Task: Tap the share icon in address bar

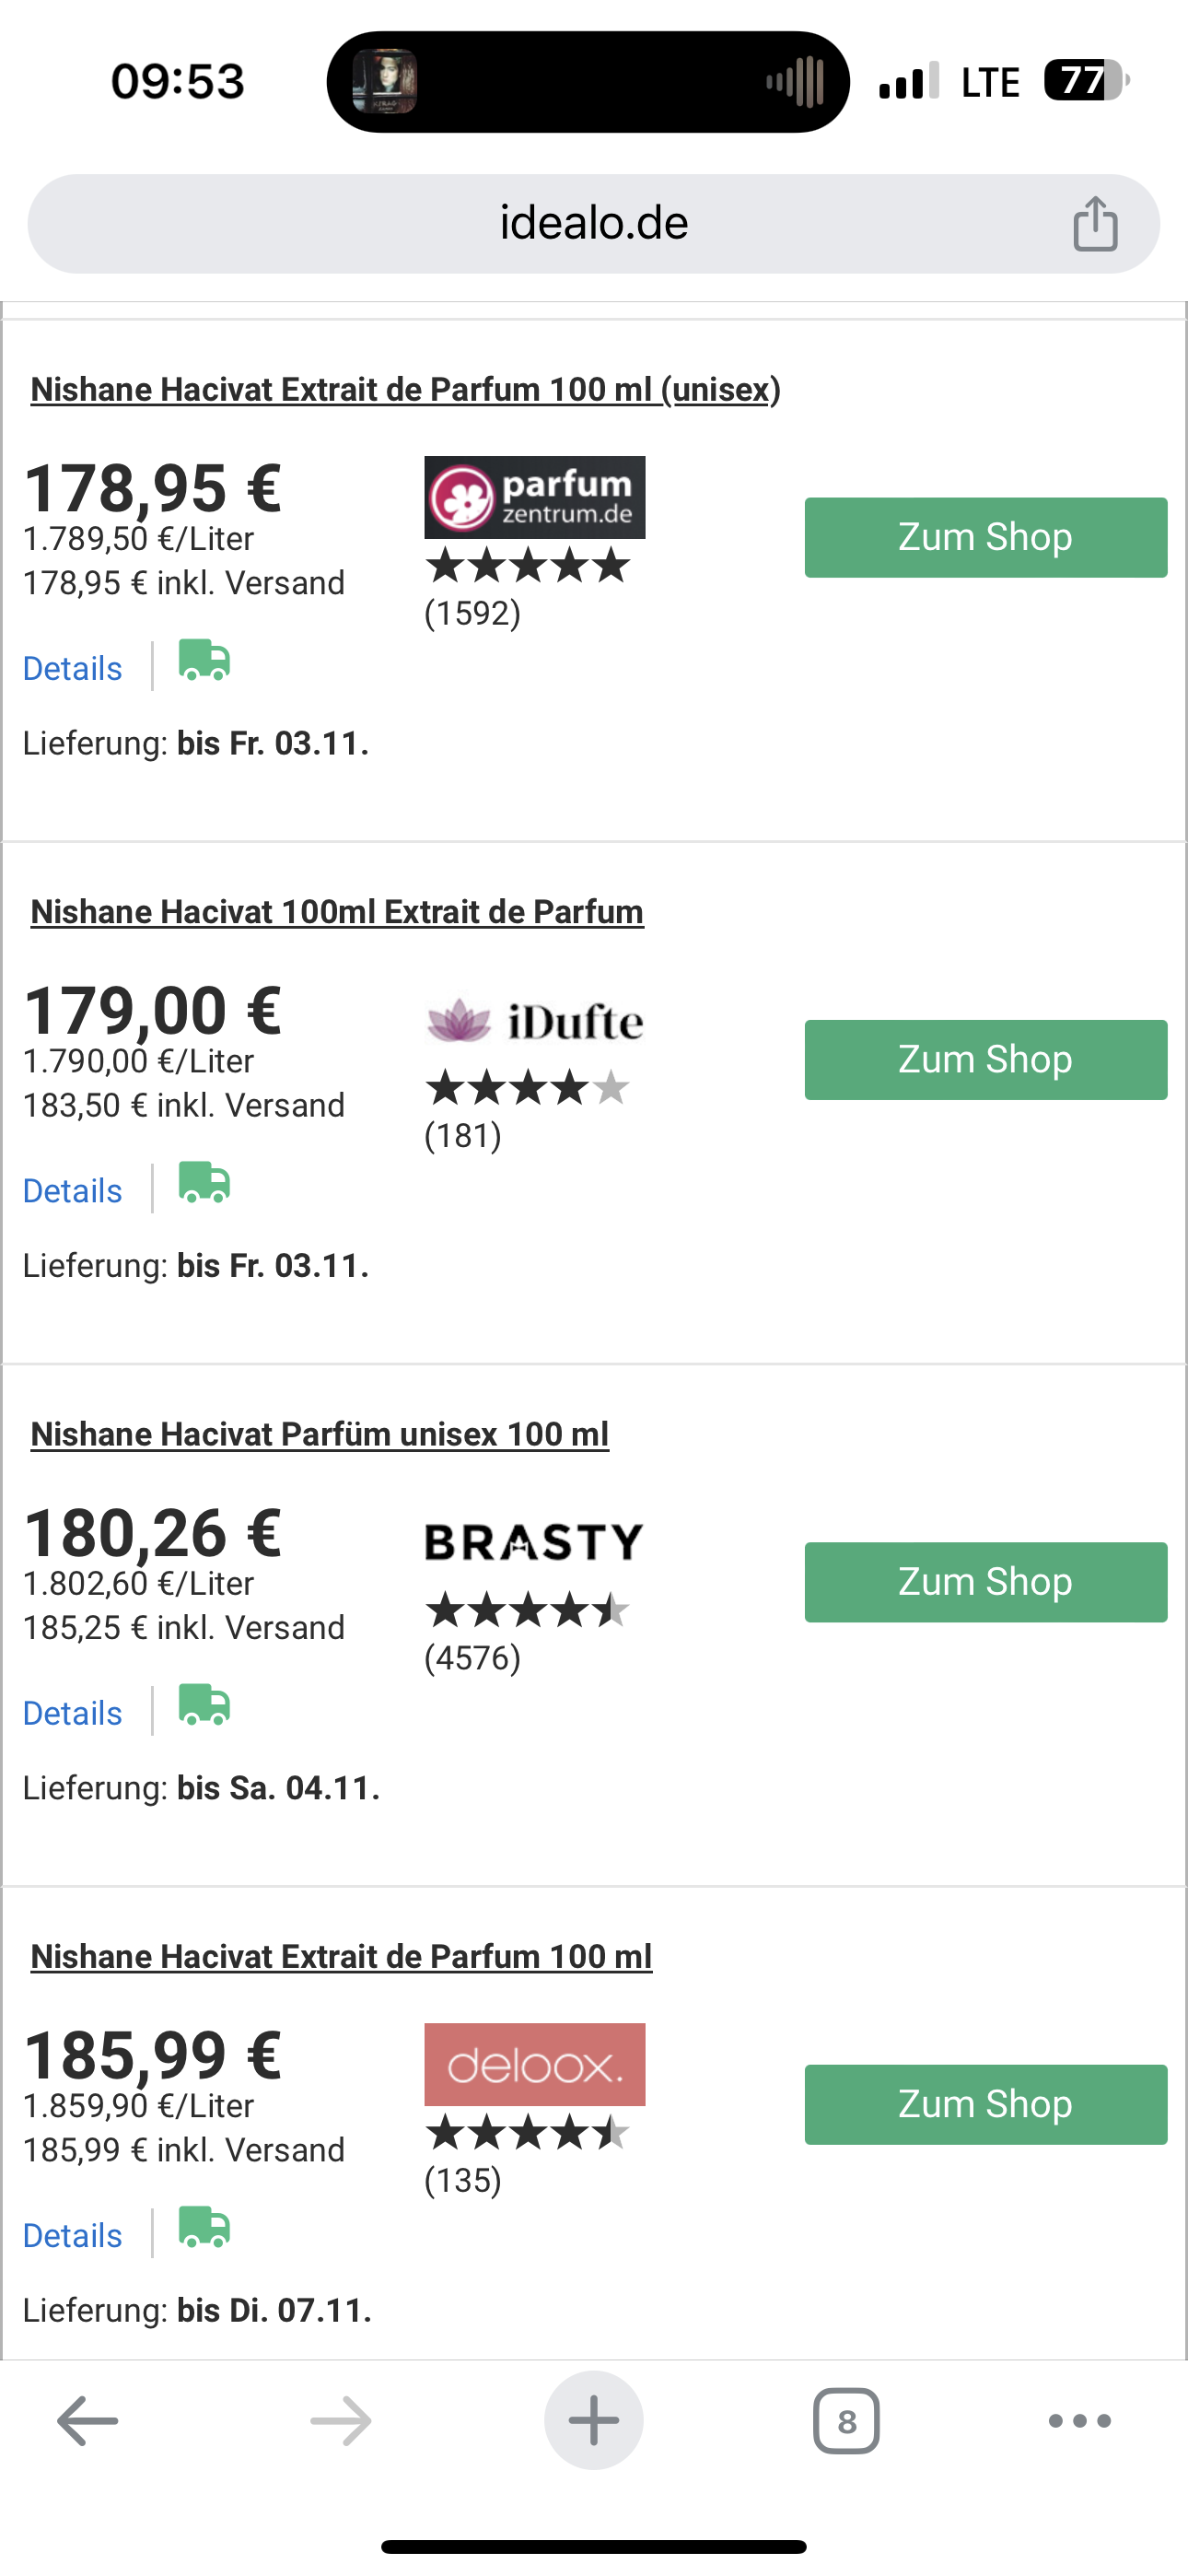Action: point(1095,223)
